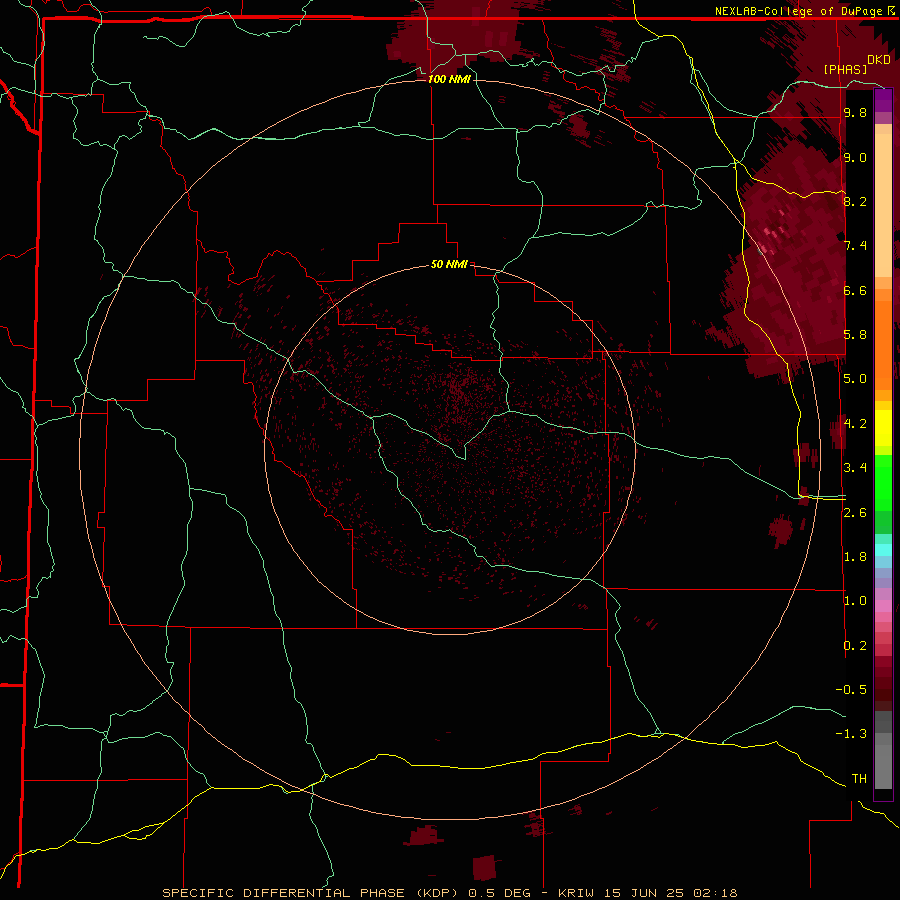Click the 8.2 value on color scale
This screenshot has width=900, height=900.
point(855,201)
